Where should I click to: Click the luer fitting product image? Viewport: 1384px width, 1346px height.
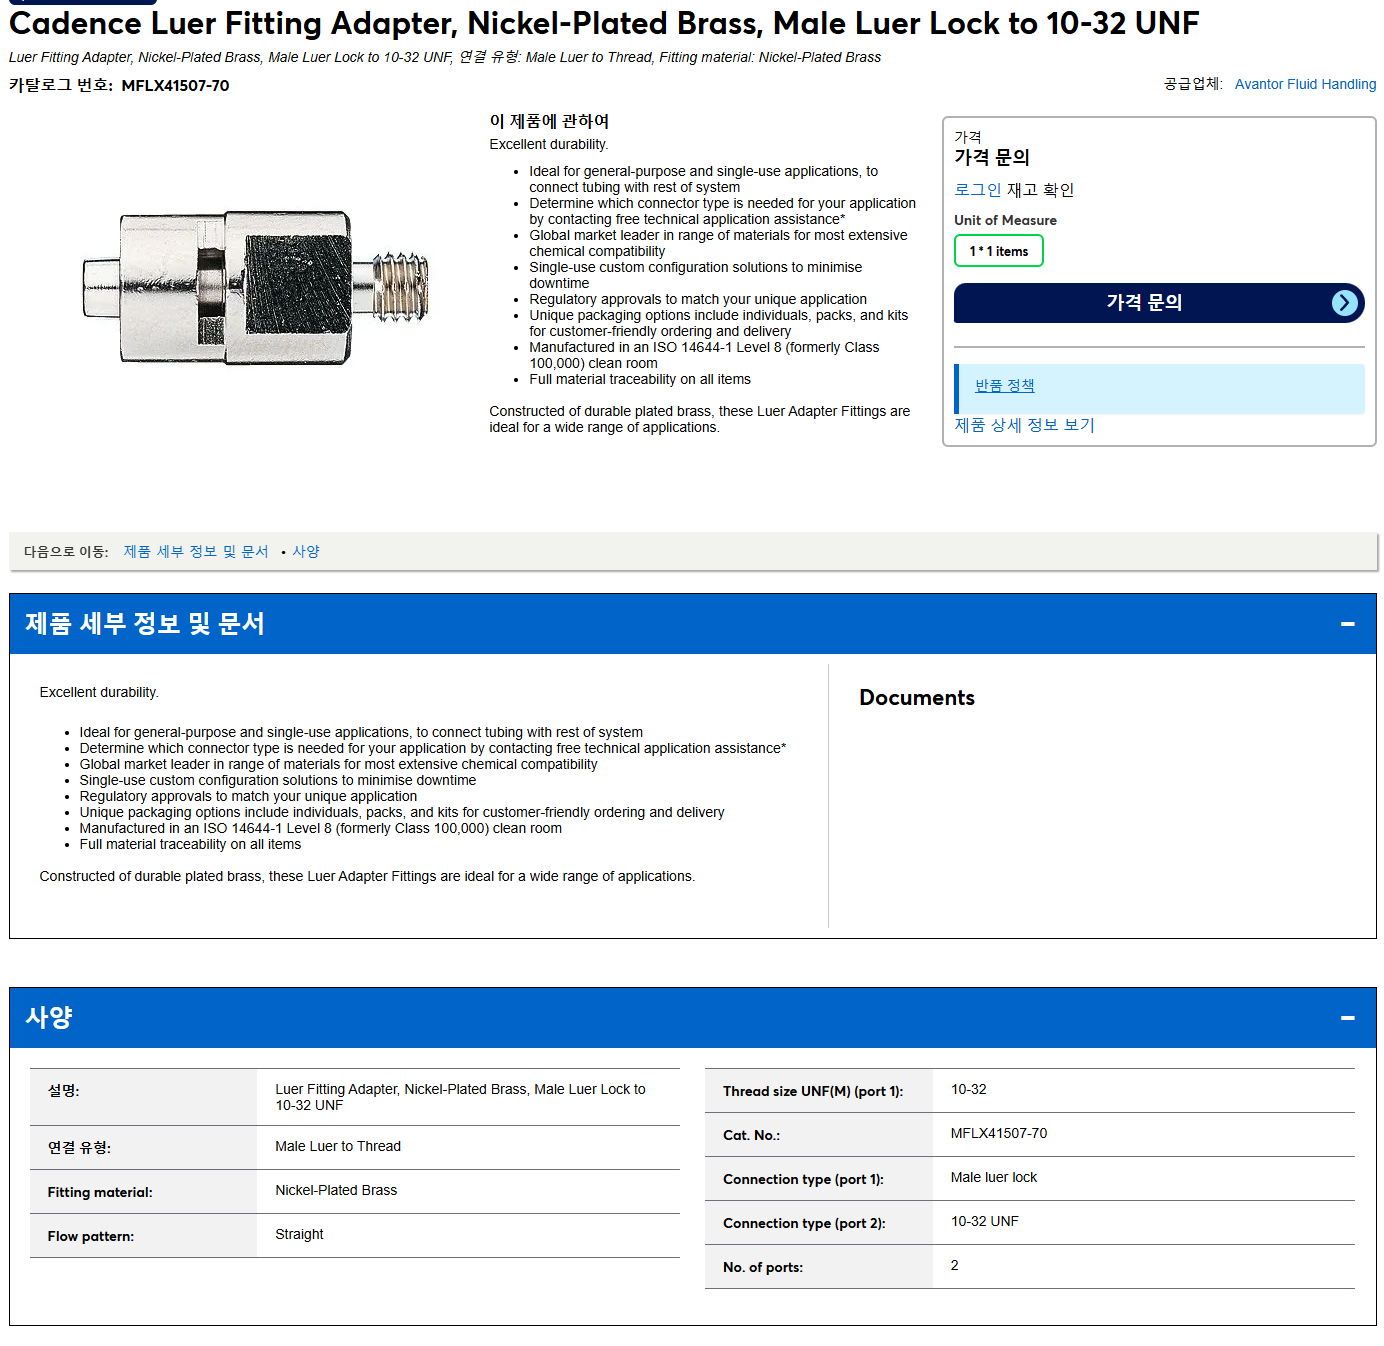click(256, 287)
